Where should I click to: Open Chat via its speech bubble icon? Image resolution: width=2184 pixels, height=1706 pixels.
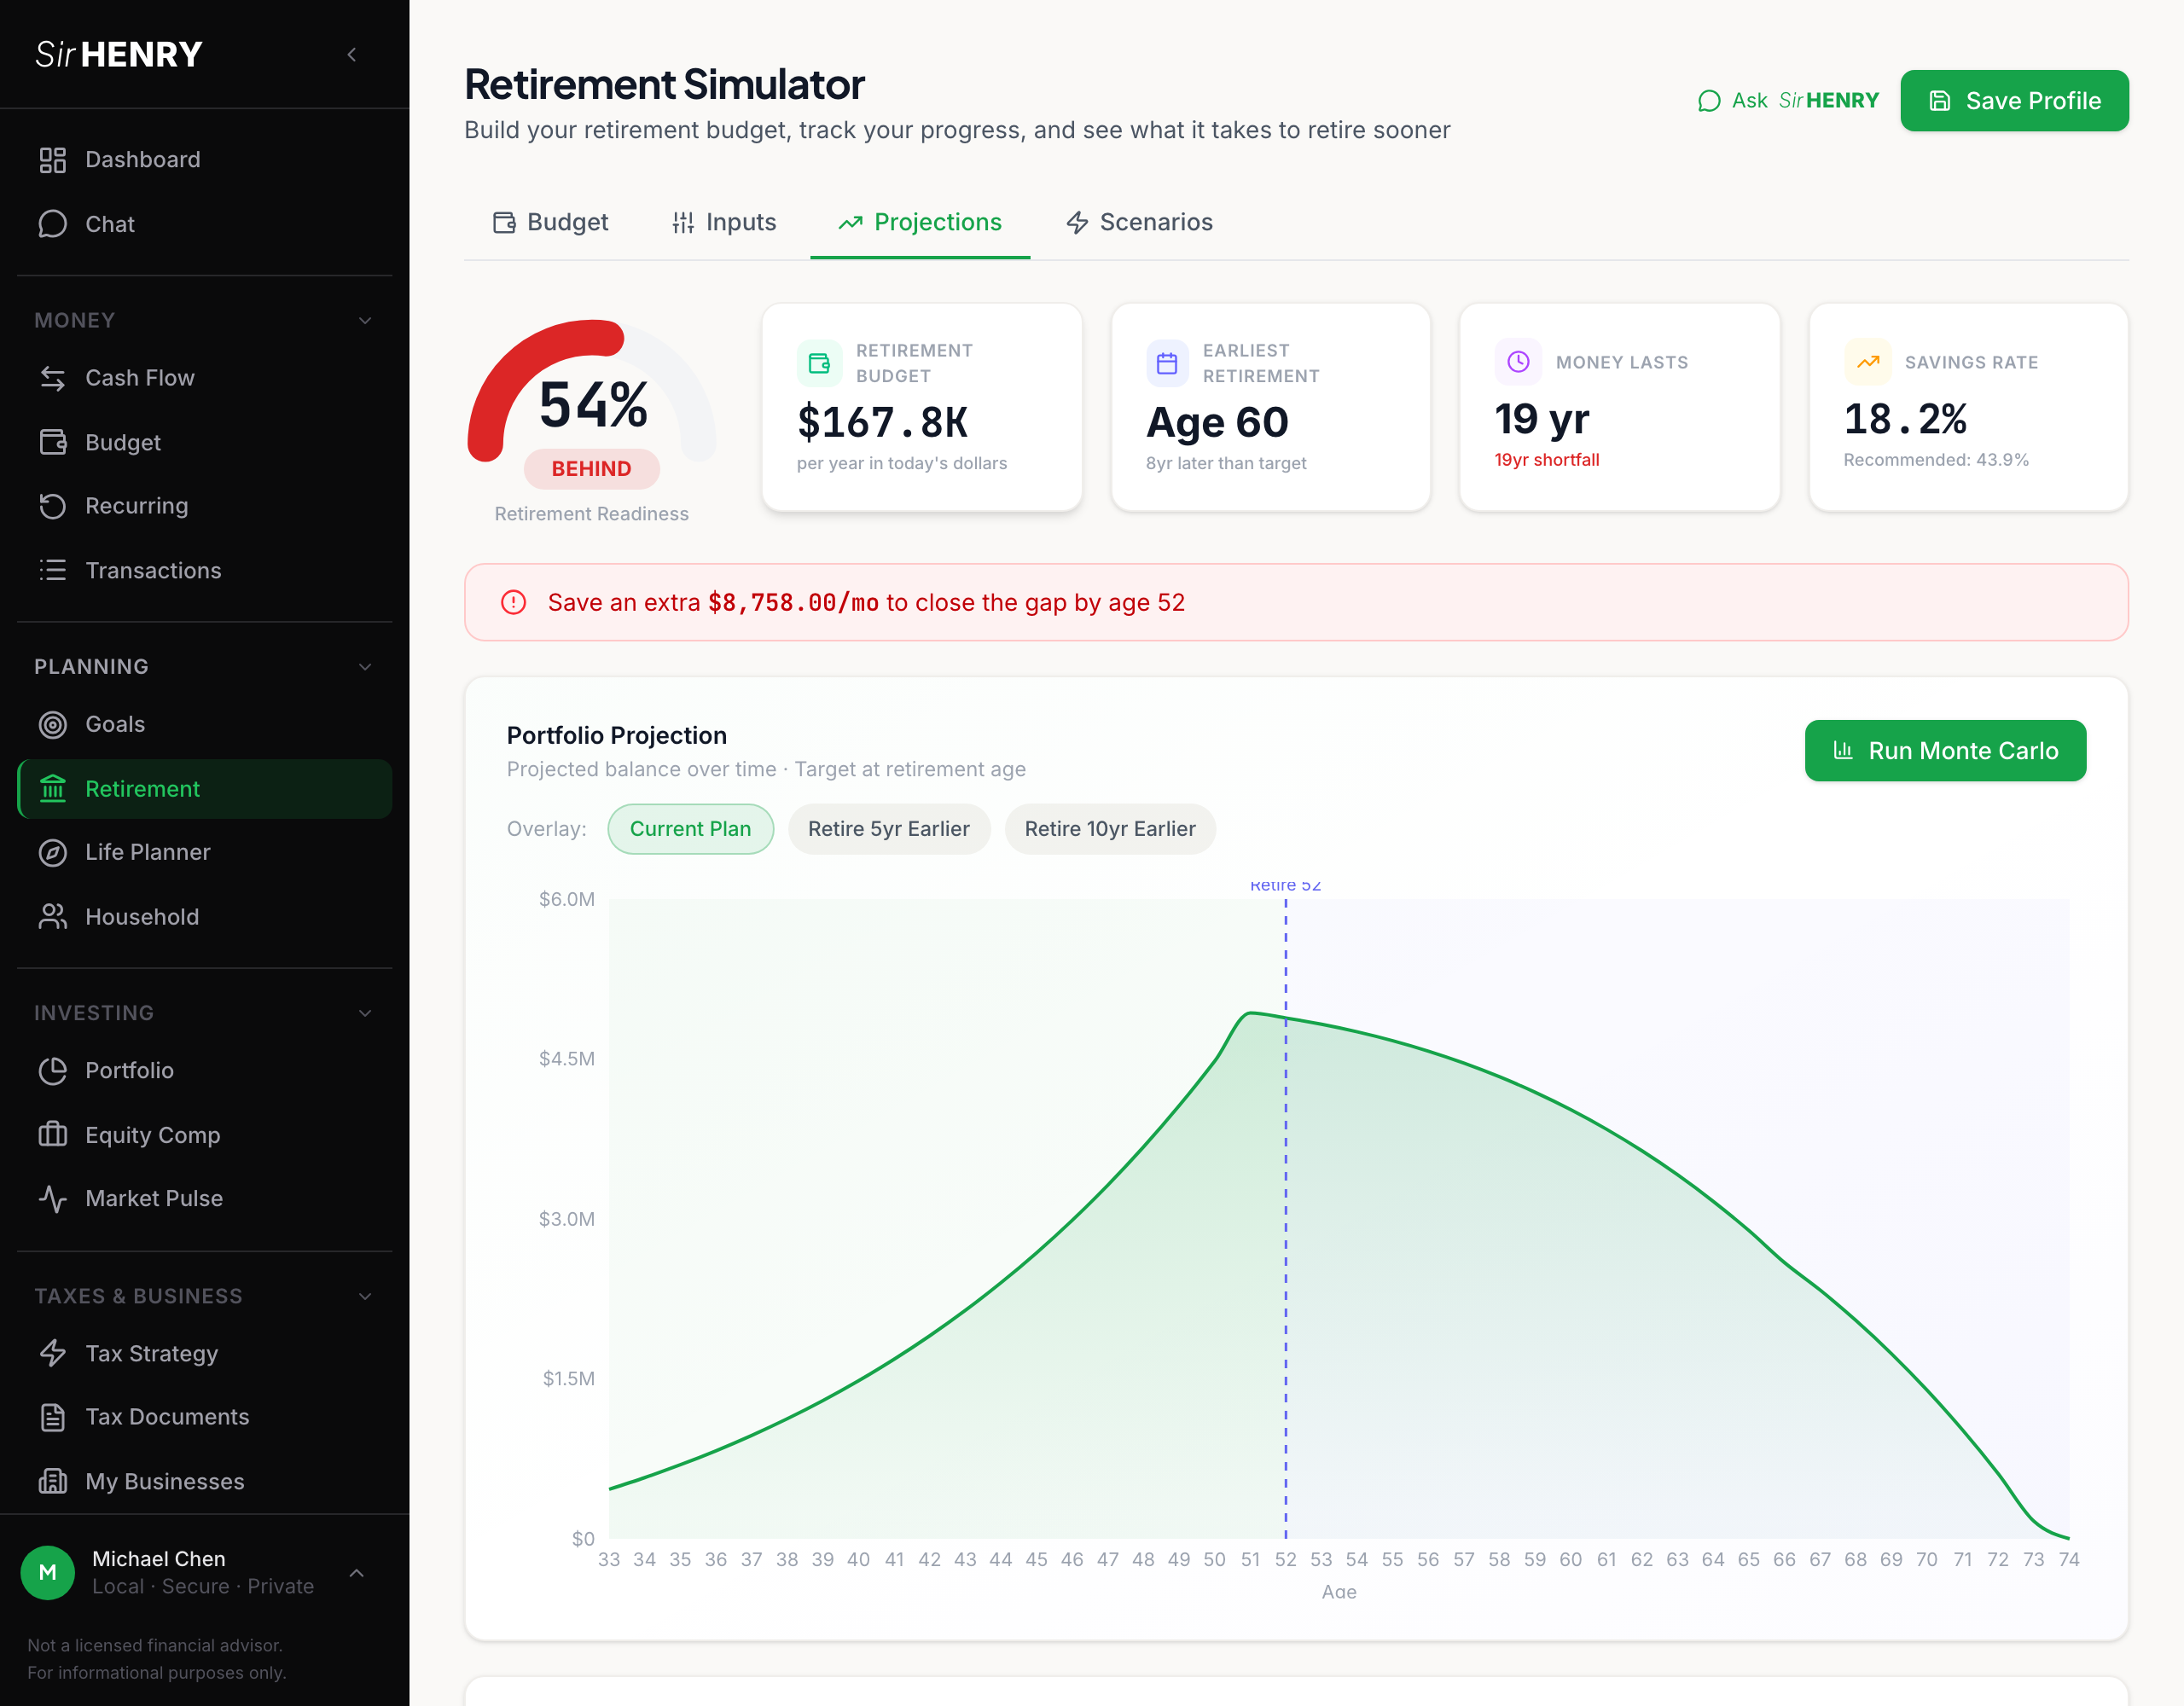(52, 224)
